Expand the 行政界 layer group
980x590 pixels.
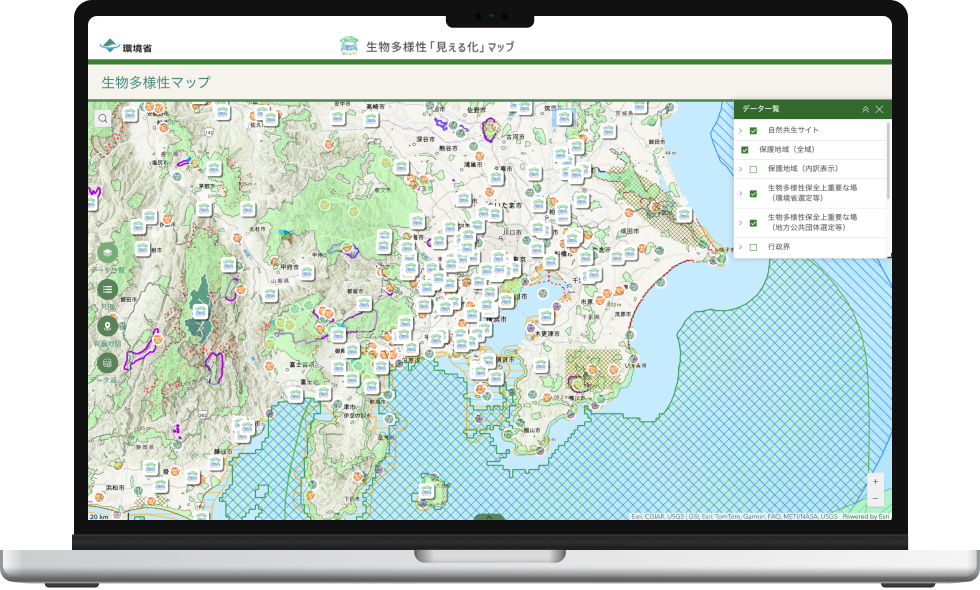click(741, 247)
